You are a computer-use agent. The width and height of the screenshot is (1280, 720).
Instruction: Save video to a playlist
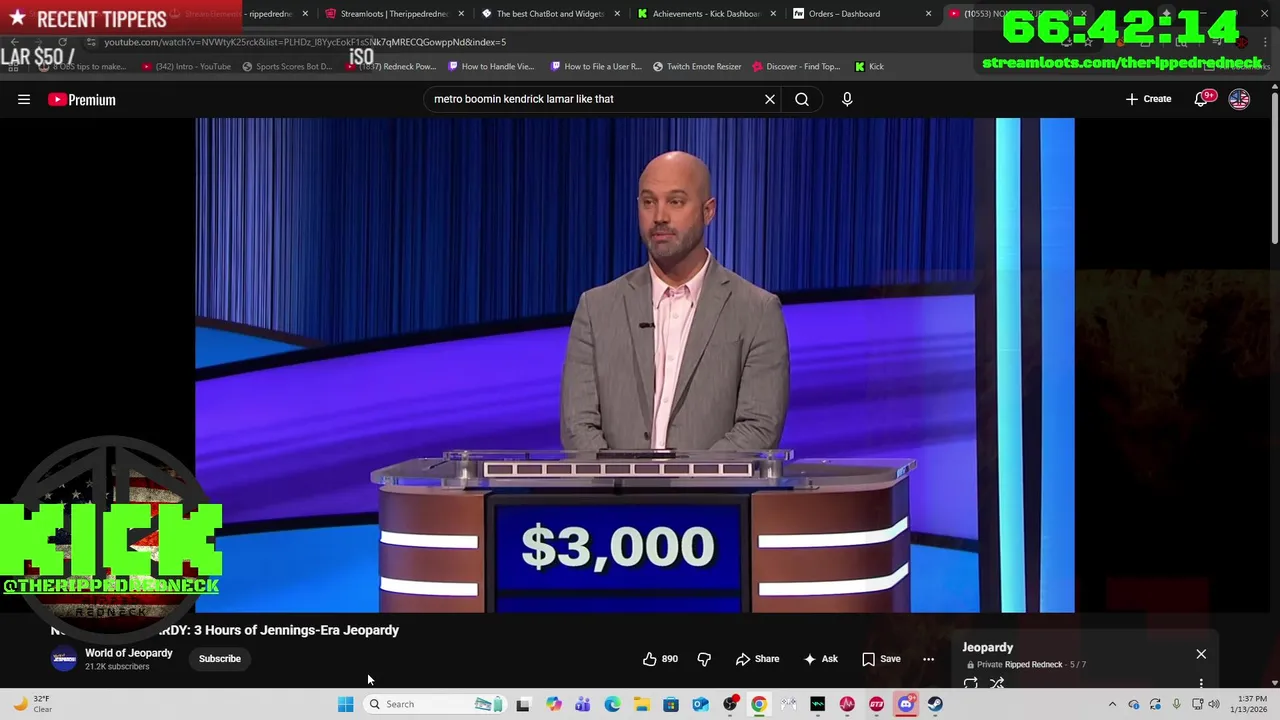(x=881, y=659)
